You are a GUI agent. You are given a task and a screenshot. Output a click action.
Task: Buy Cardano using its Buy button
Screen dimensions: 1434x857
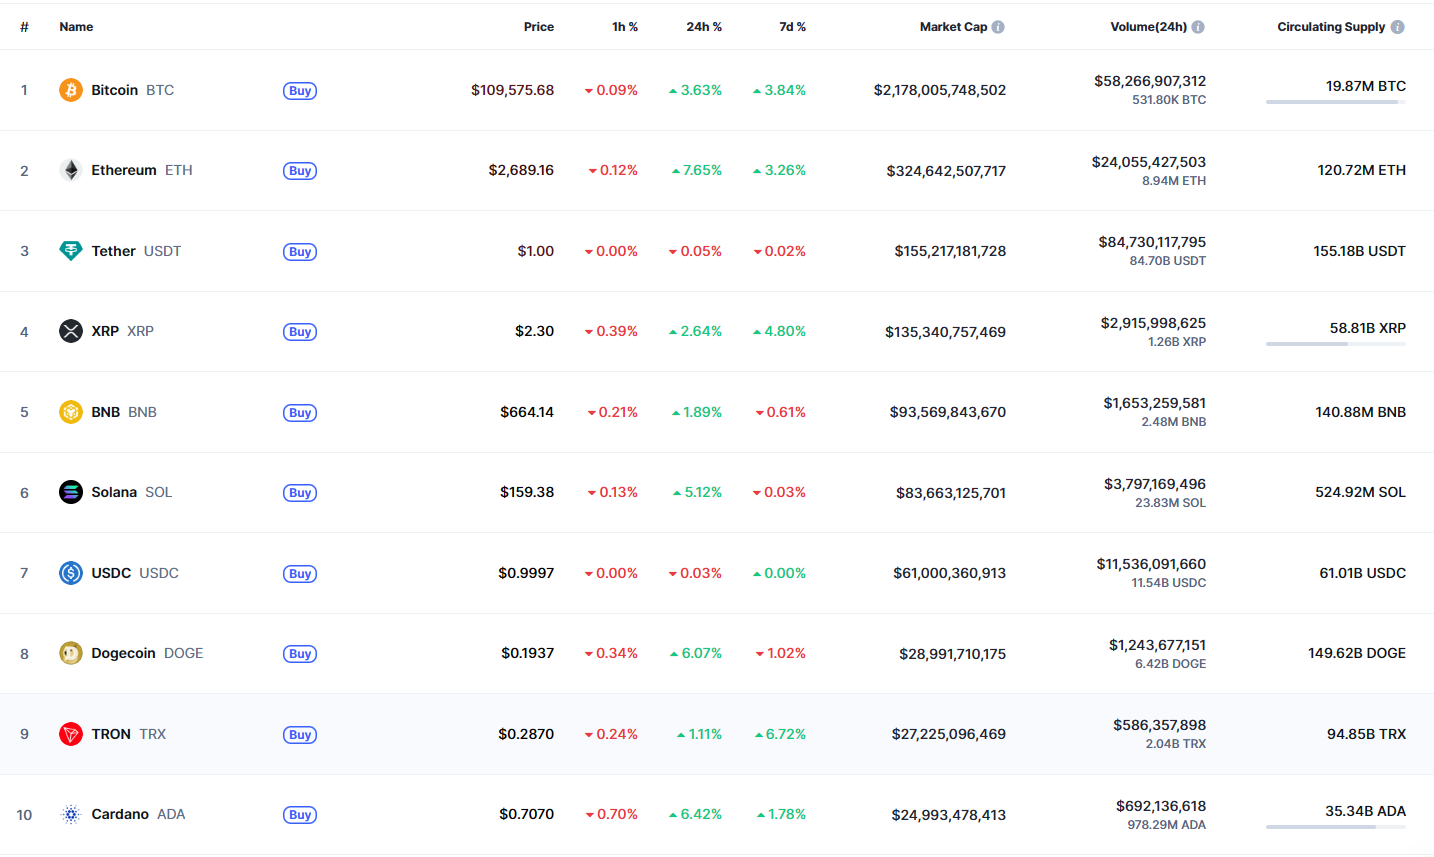(300, 815)
